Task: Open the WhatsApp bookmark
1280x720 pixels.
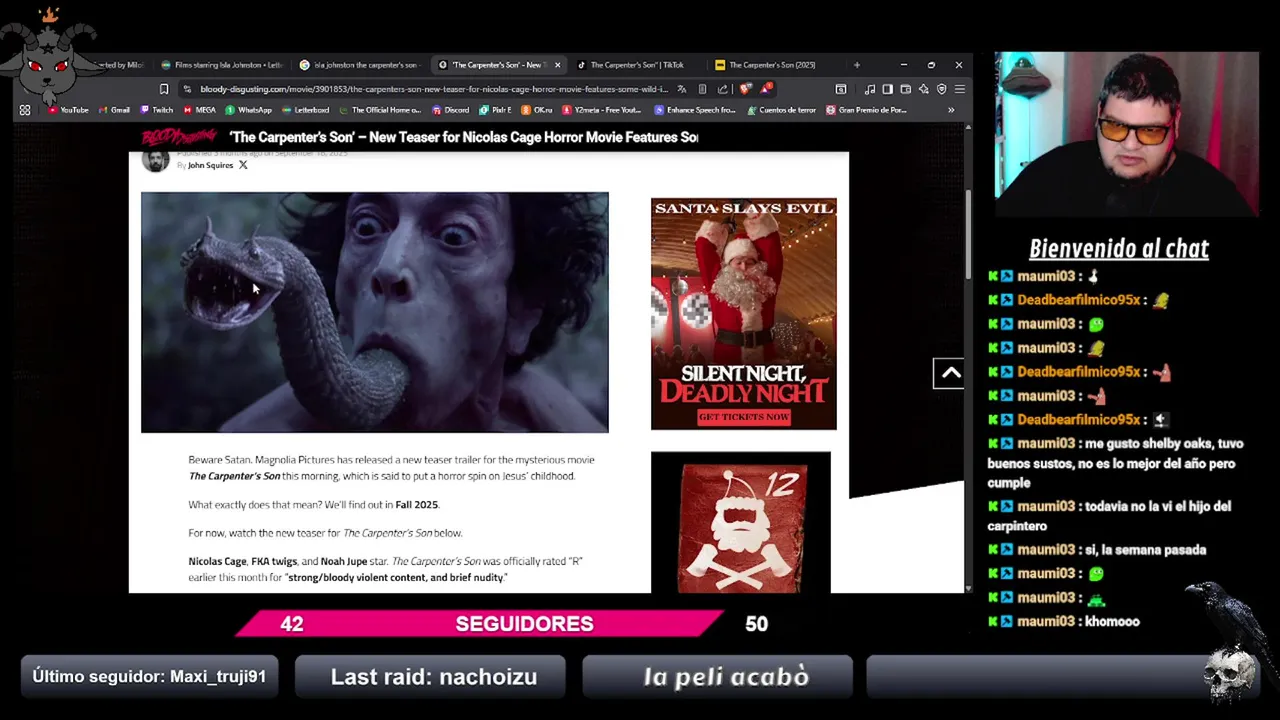Action: (248, 110)
